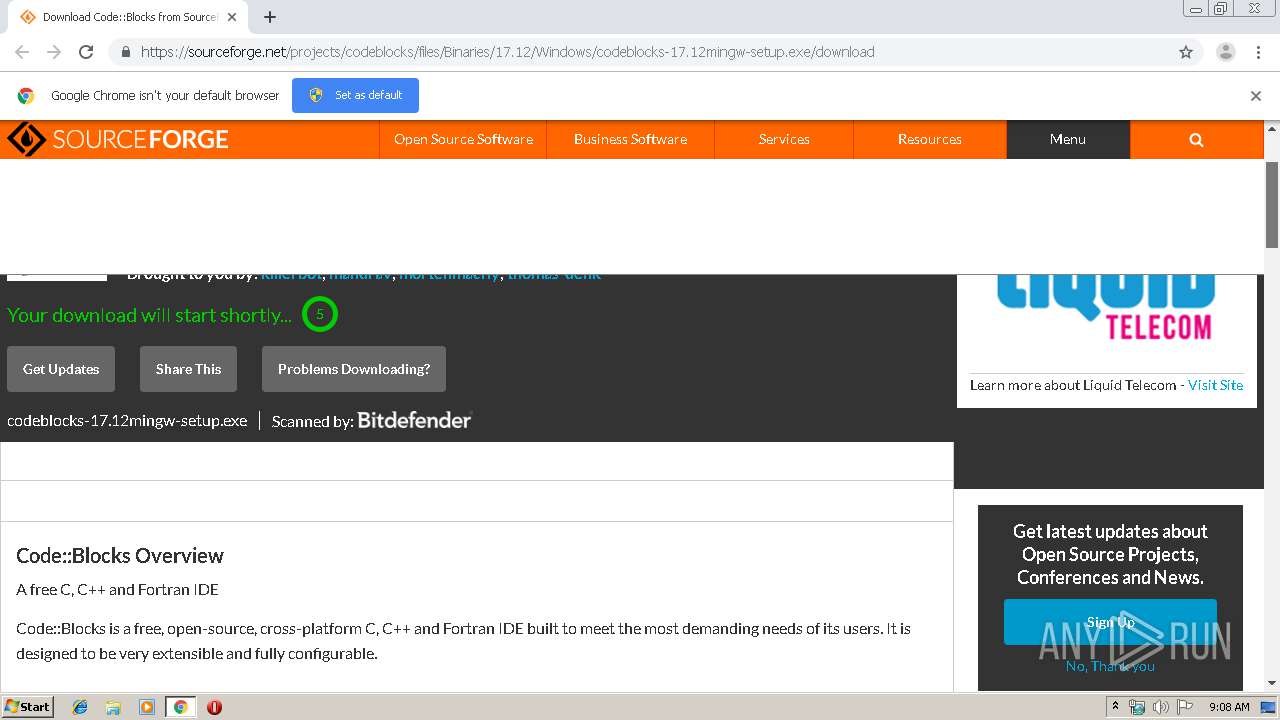Viewport: 1280px width, 720px height.
Task: Dismiss the default browser notification bar
Action: (x=1256, y=96)
